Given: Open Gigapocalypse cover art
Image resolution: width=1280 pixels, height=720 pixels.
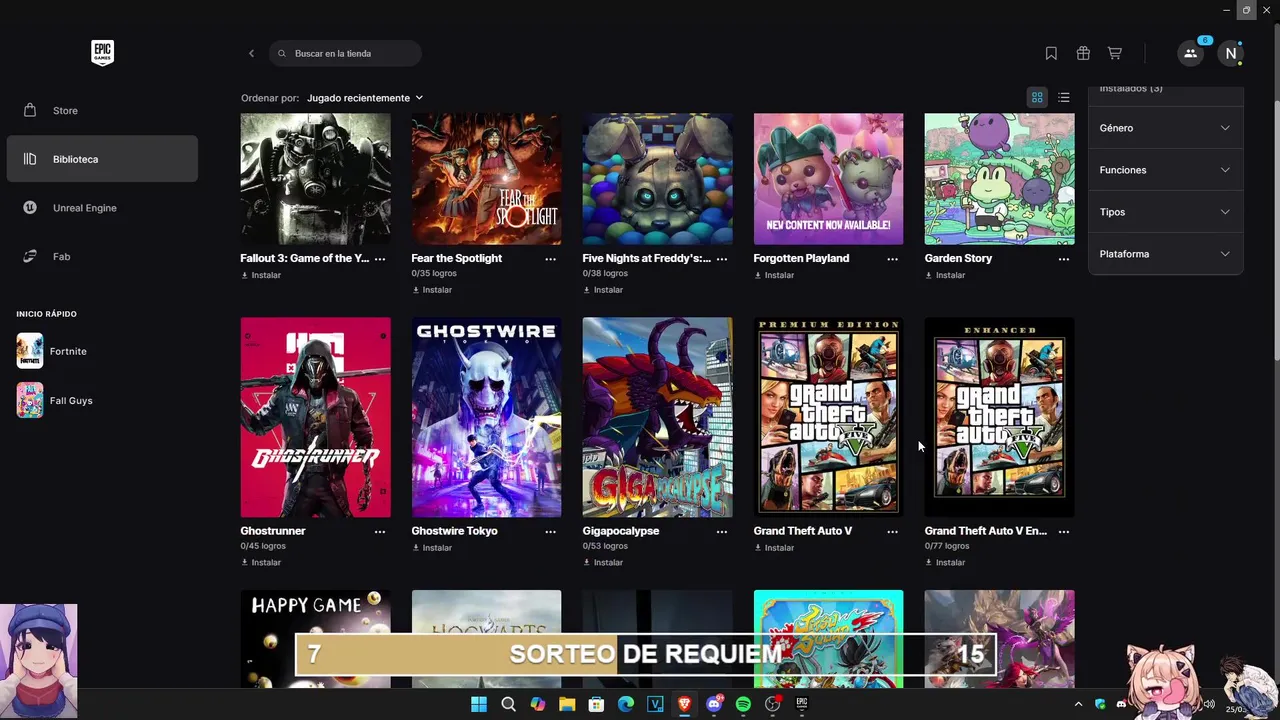Looking at the screenshot, I should 657,417.
